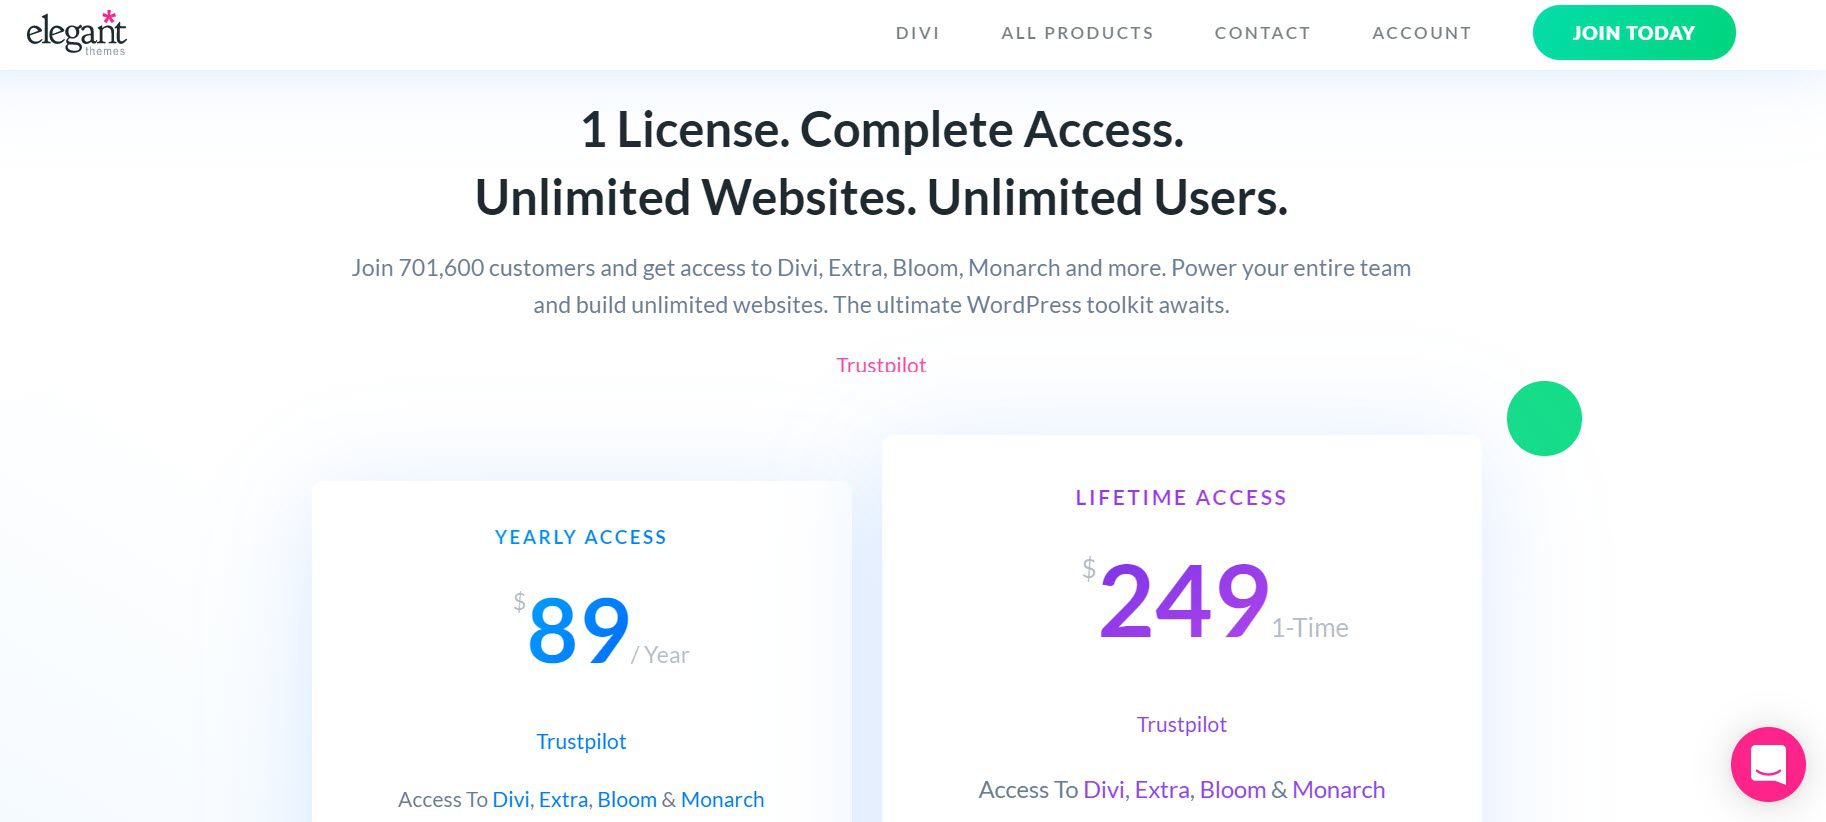
Task: Click the $249 one-time price
Action: [x=1181, y=600]
